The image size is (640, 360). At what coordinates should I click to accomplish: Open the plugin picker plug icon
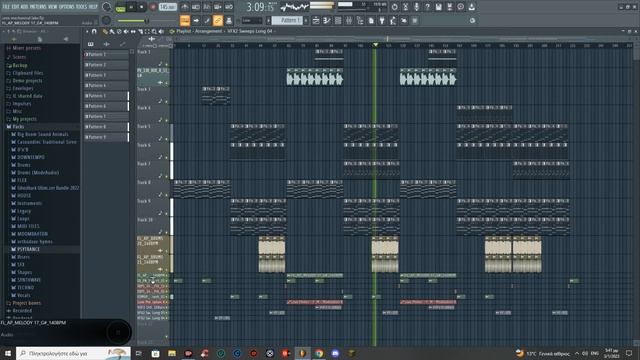click(x=382, y=20)
